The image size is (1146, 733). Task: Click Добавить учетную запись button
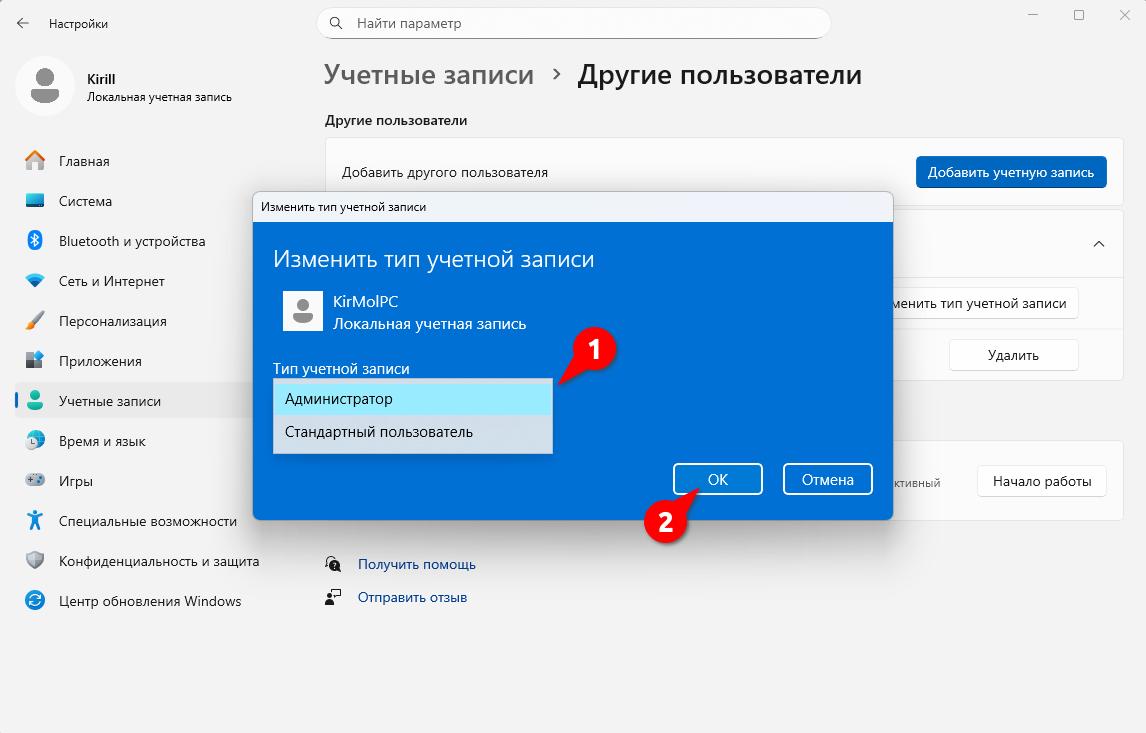click(x=1011, y=172)
